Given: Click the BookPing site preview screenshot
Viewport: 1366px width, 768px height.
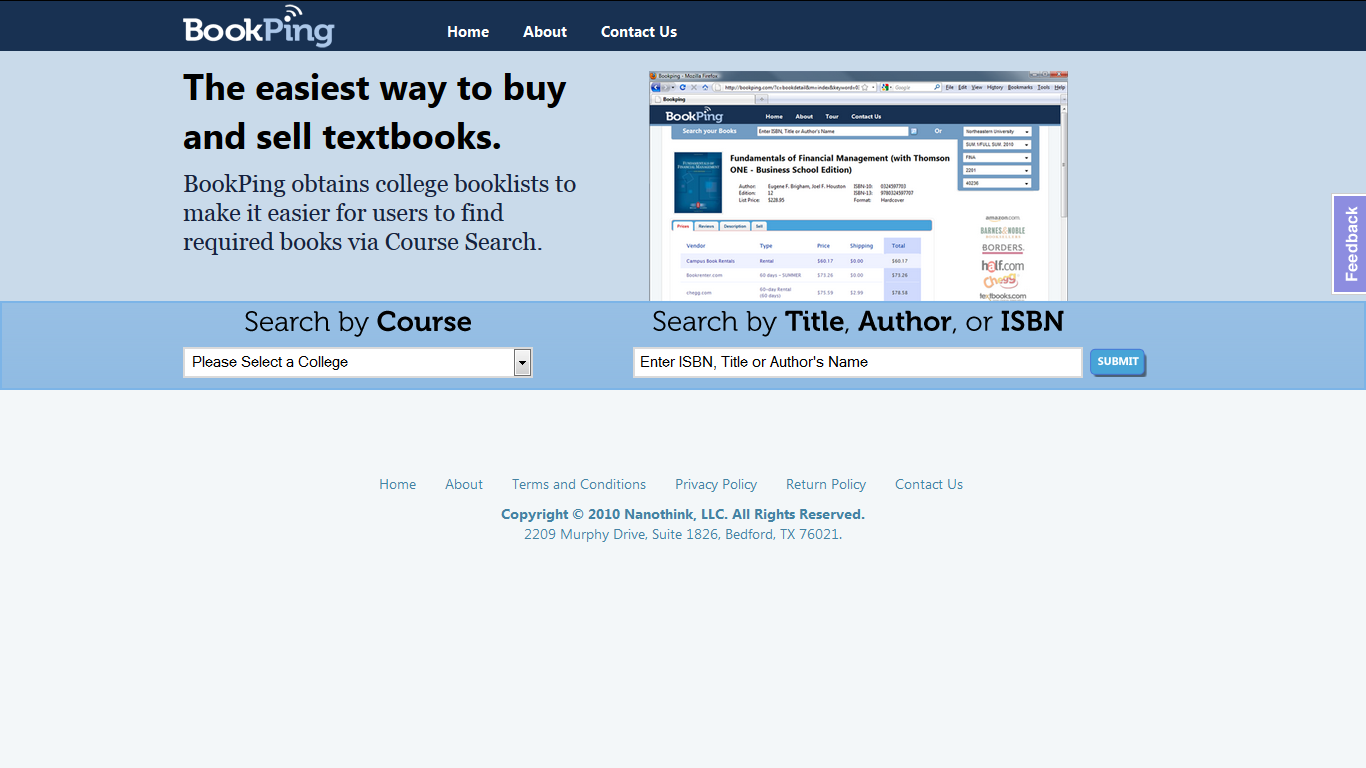Looking at the screenshot, I should [858, 186].
